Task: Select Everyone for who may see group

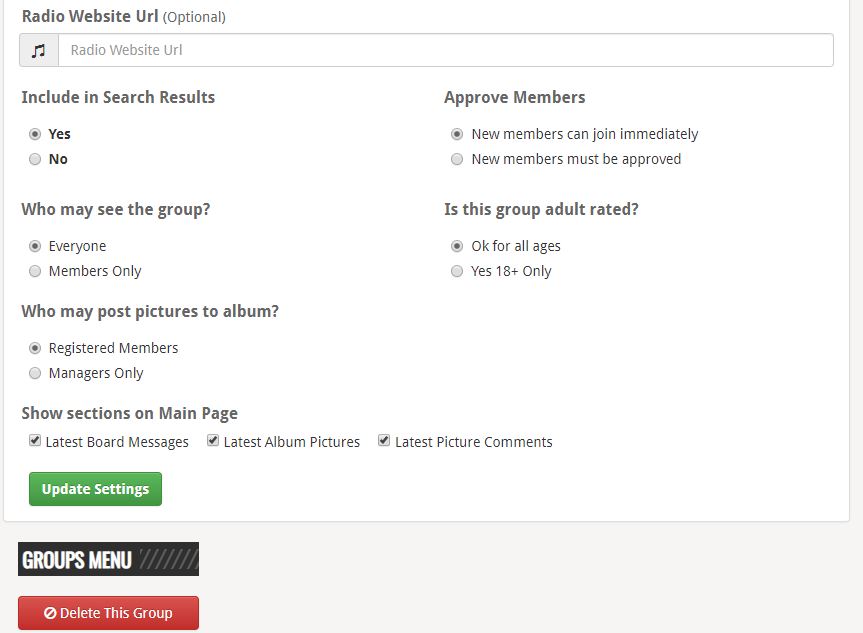Action: tap(35, 246)
